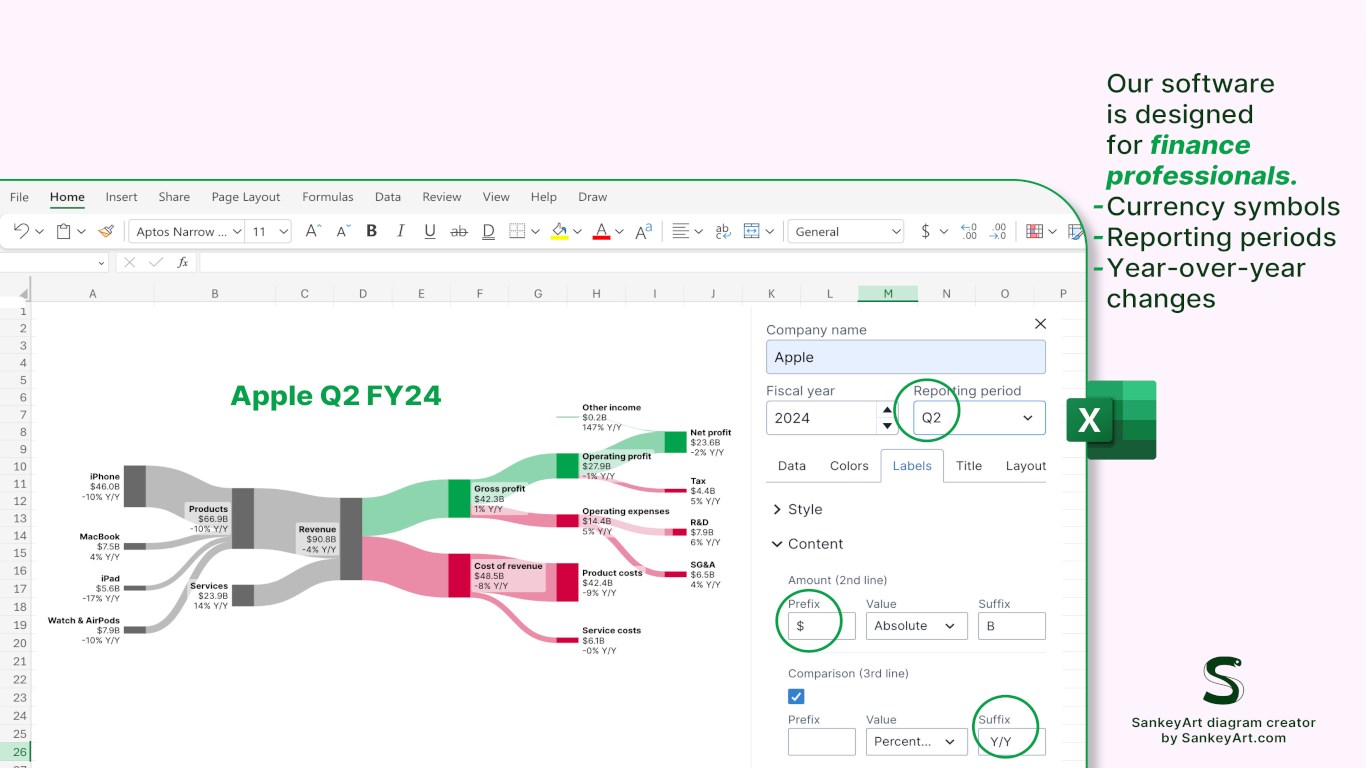Toggle Underline formatting

tap(430, 231)
